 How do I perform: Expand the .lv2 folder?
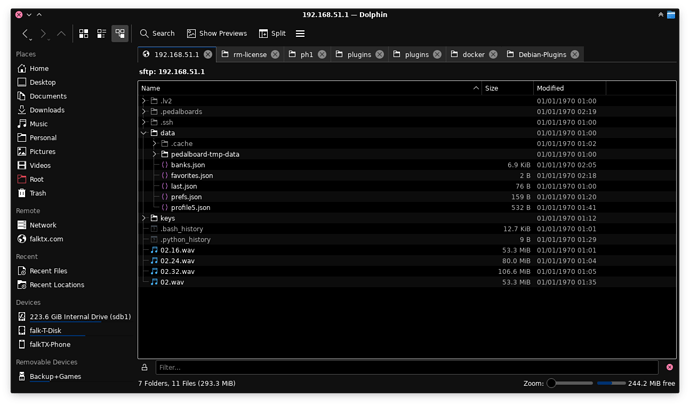pyautogui.click(x=144, y=101)
